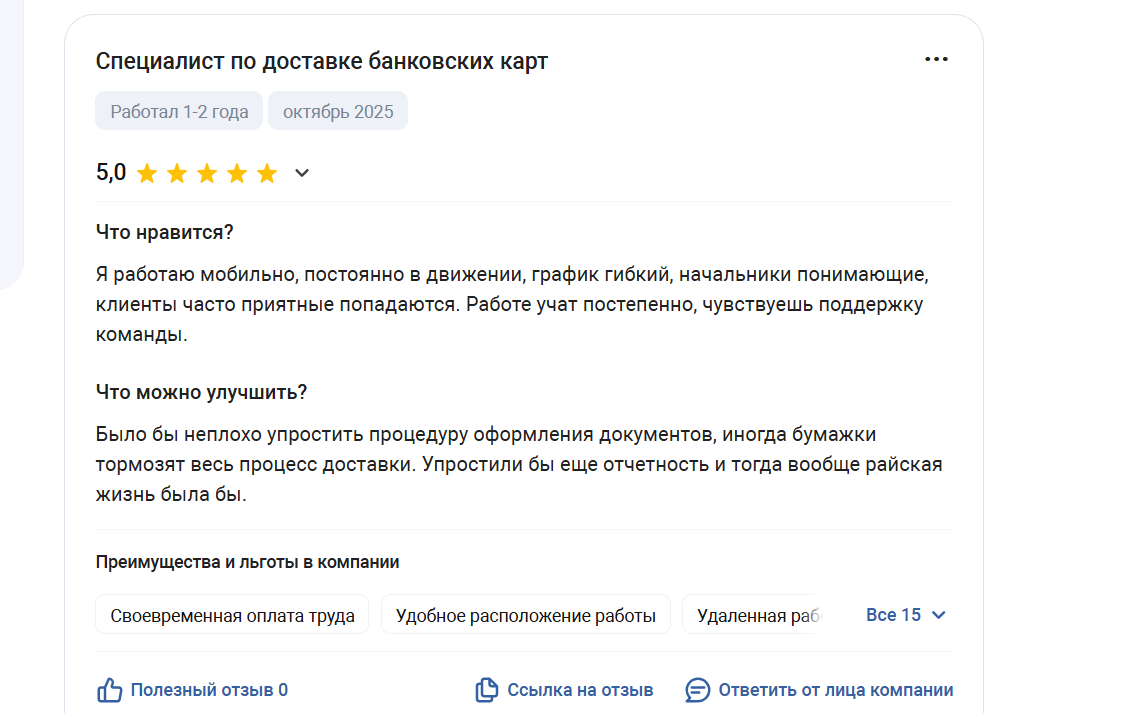
Task: Click the reply speech bubble icon
Action: [697, 690]
